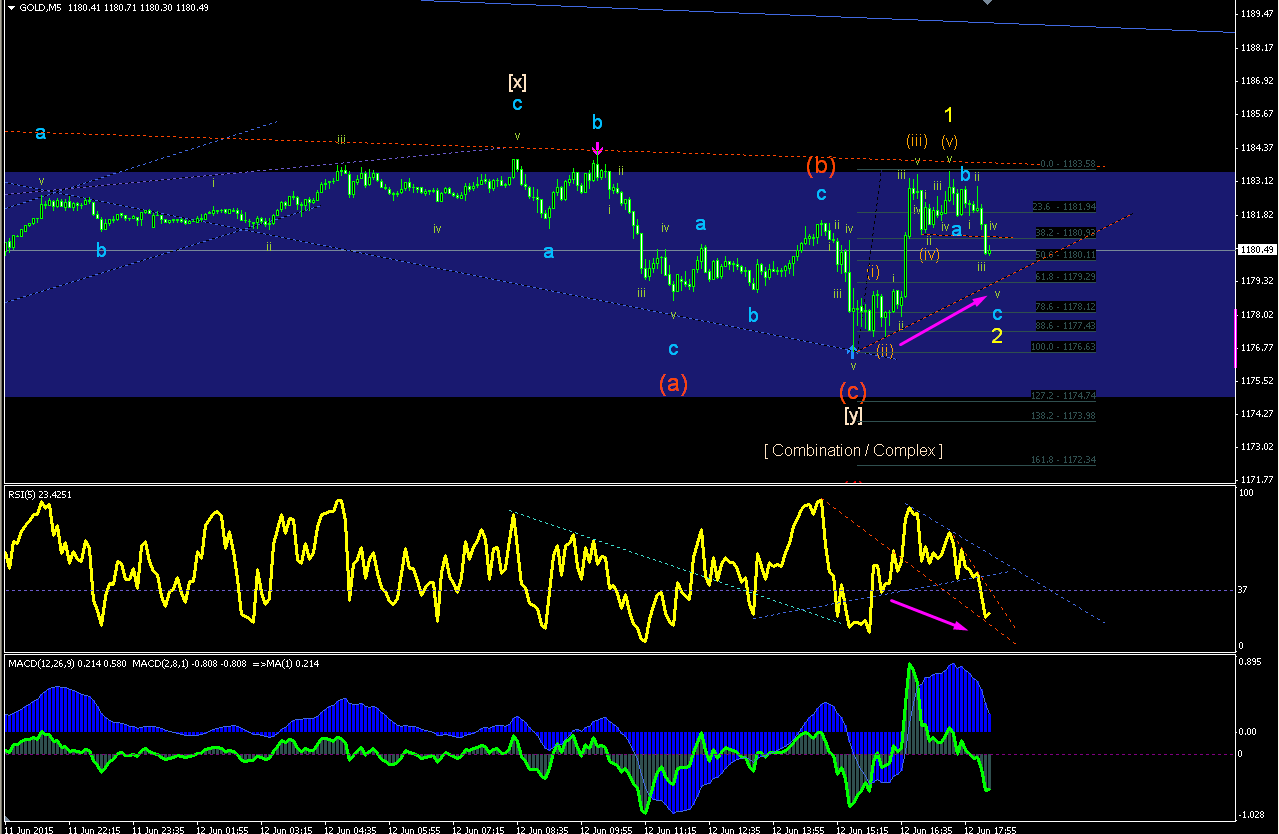Click the gray chart shift marker on the top edge
Viewport: 1279px width, 834px height.
point(988,3)
